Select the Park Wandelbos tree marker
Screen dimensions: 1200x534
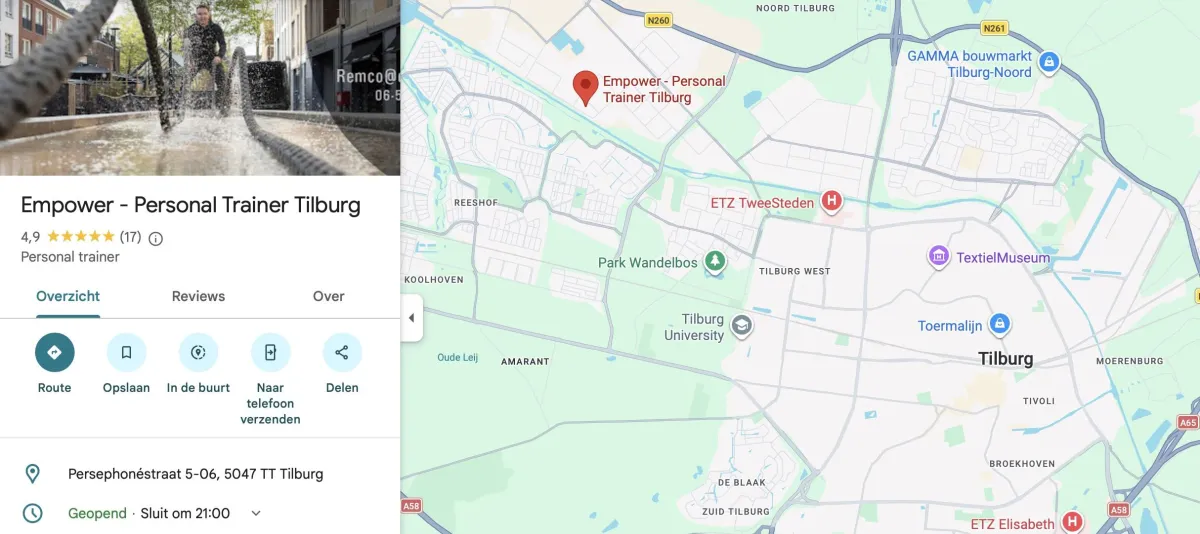pos(715,262)
